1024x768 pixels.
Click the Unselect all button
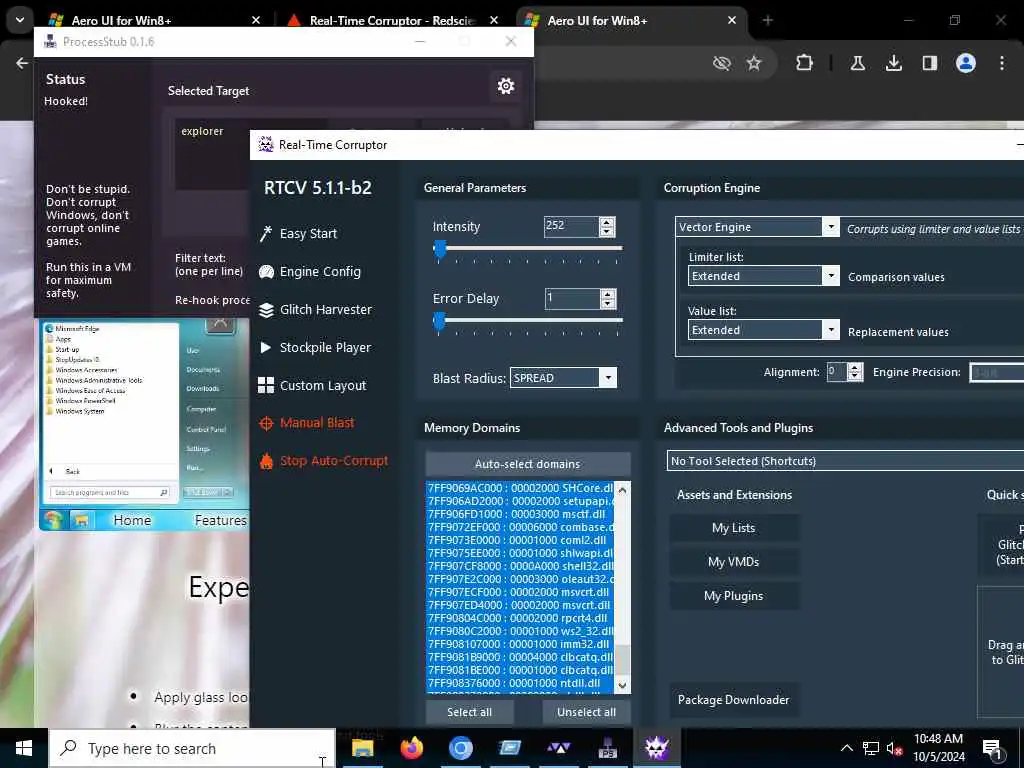coord(586,712)
